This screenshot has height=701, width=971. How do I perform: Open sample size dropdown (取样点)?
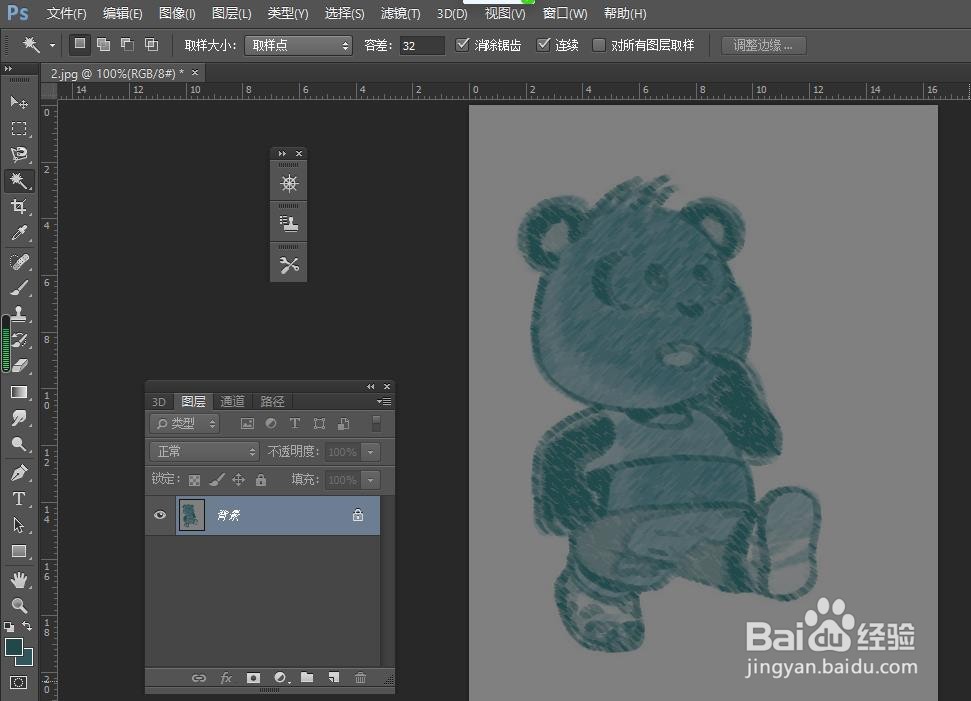pyautogui.click(x=298, y=45)
